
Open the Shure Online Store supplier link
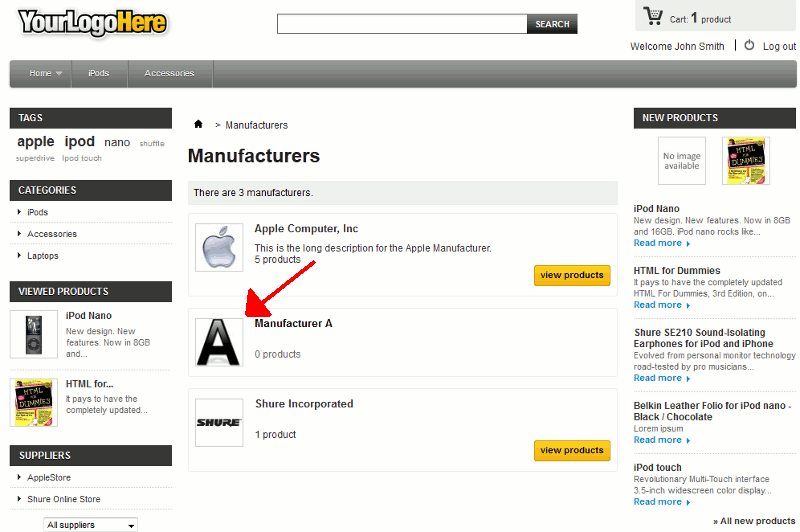[x=64, y=499]
